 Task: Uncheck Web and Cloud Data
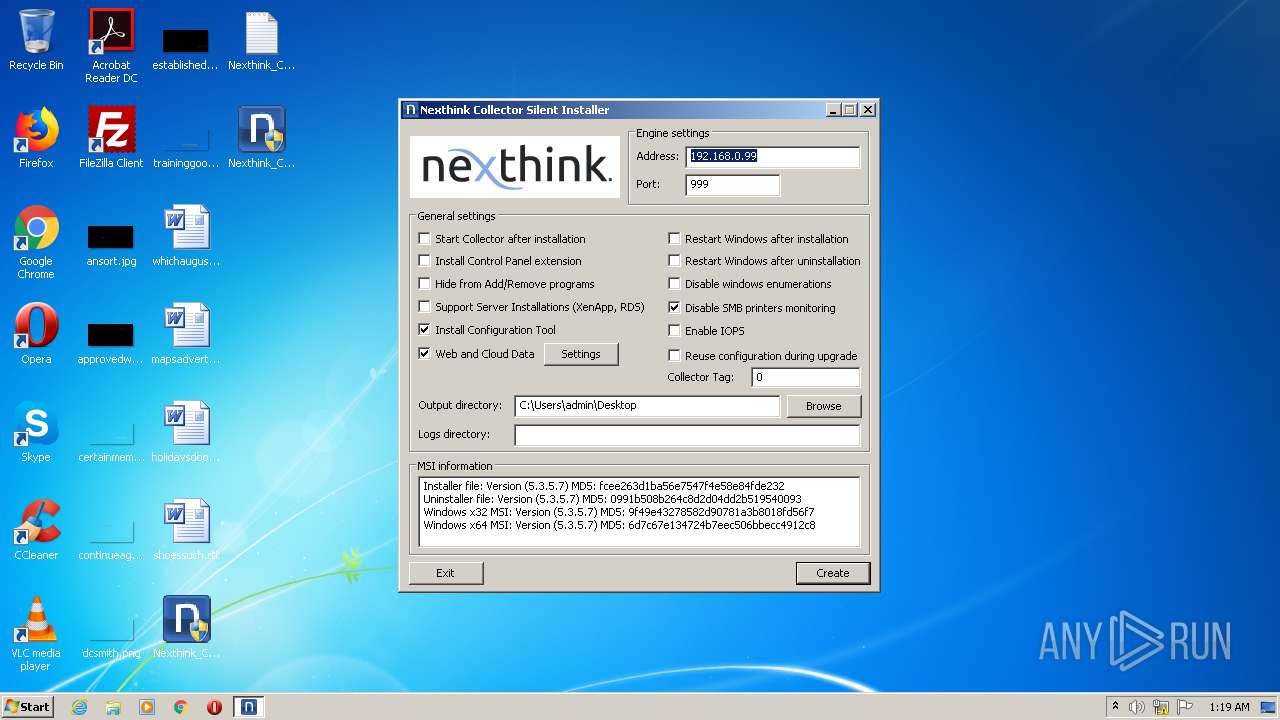pos(424,354)
